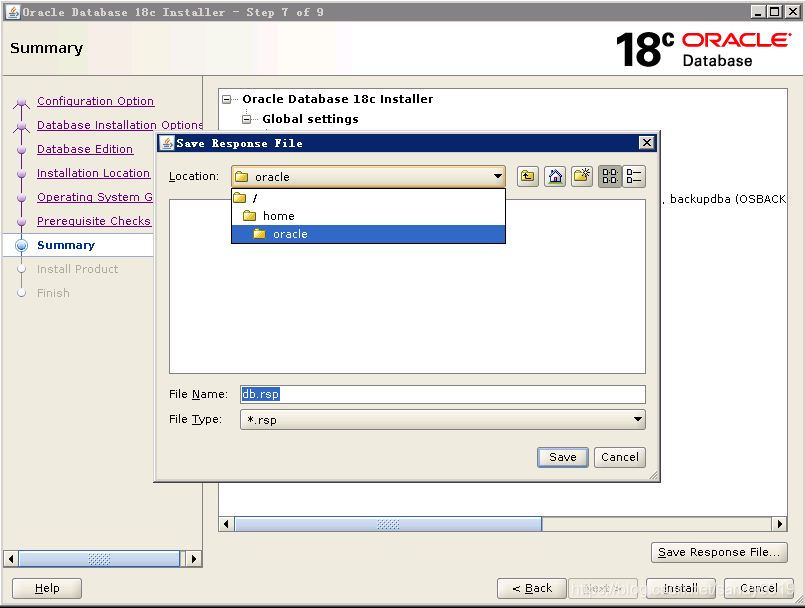Open the File Type *.rsp dropdown
Viewport: 805px width, 608px height.
click(443, 420)
